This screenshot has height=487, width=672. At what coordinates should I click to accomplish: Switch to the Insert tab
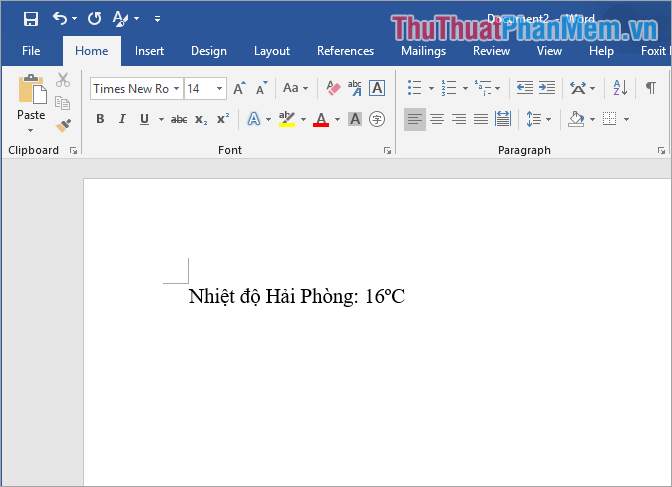[x=149, y=51]
